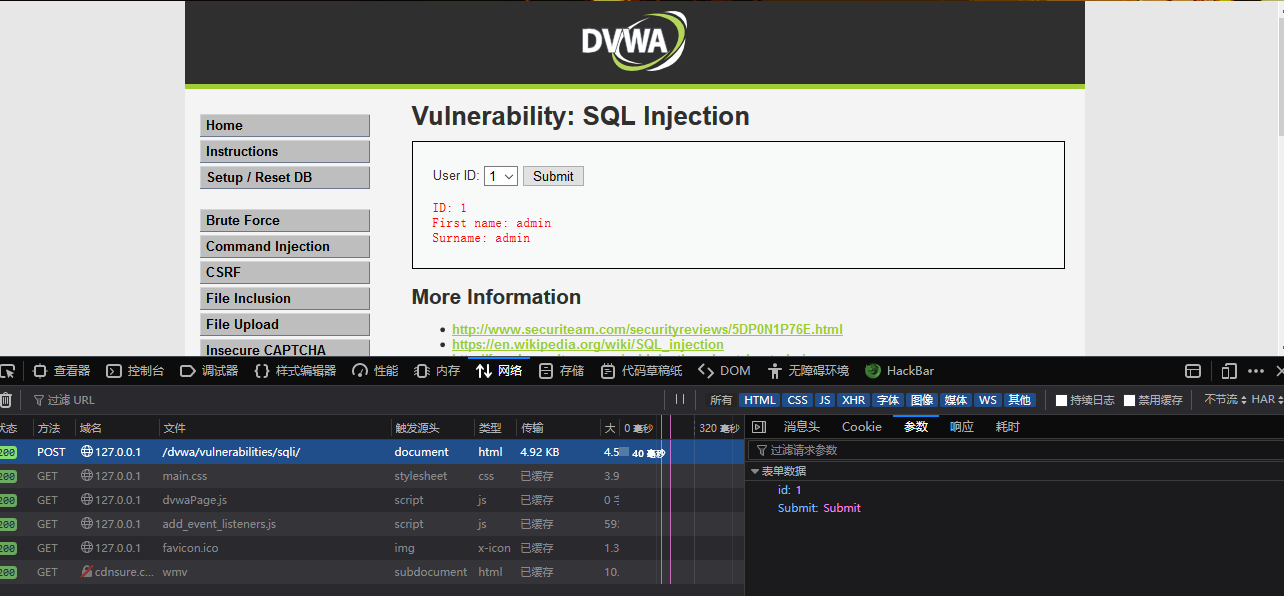The image size is (1284, 596).
Task: Click the 过滤请求参数 input field
Action: (1015, 450)
